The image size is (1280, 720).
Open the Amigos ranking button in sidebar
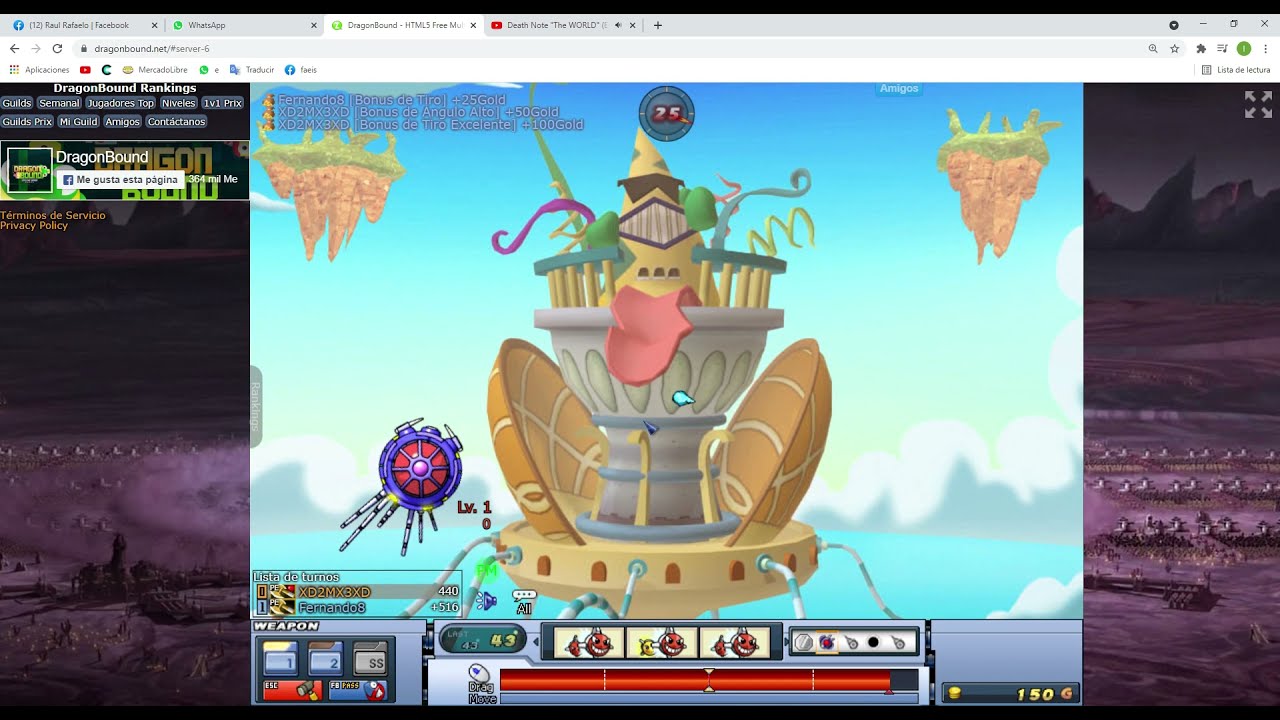point(122,121)
